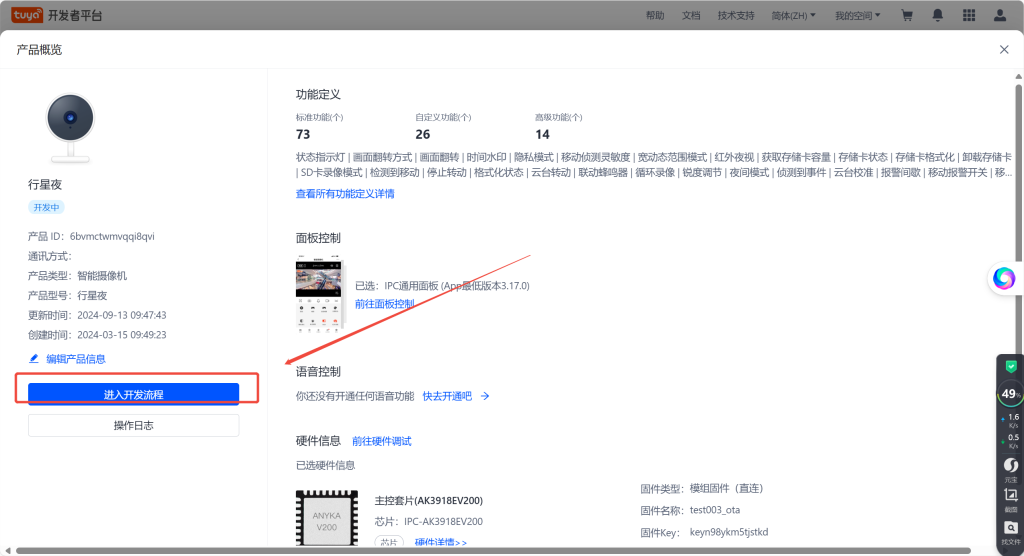
Task: Expand the 我的空间 dropdown
Action: [857, 16]
